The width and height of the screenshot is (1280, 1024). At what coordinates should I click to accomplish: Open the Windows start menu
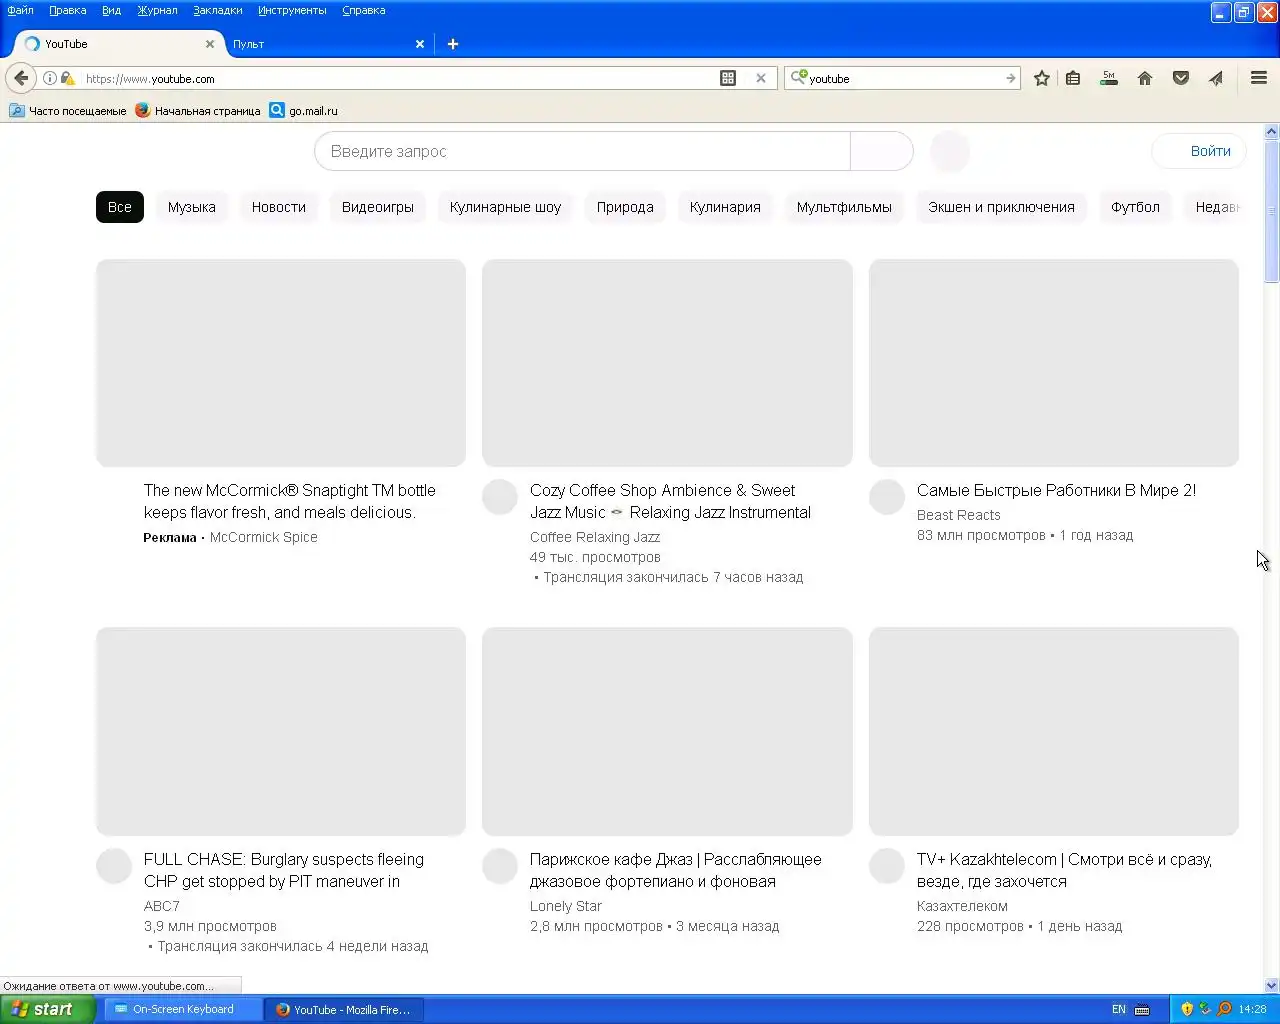click(x=48, y=1009)
